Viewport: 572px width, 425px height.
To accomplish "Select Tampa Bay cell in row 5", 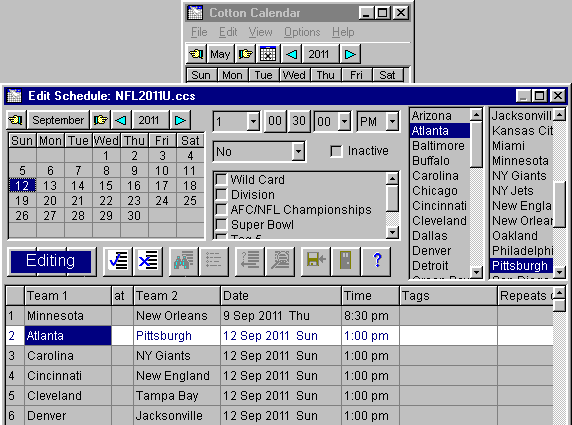I will click(177, 396).
